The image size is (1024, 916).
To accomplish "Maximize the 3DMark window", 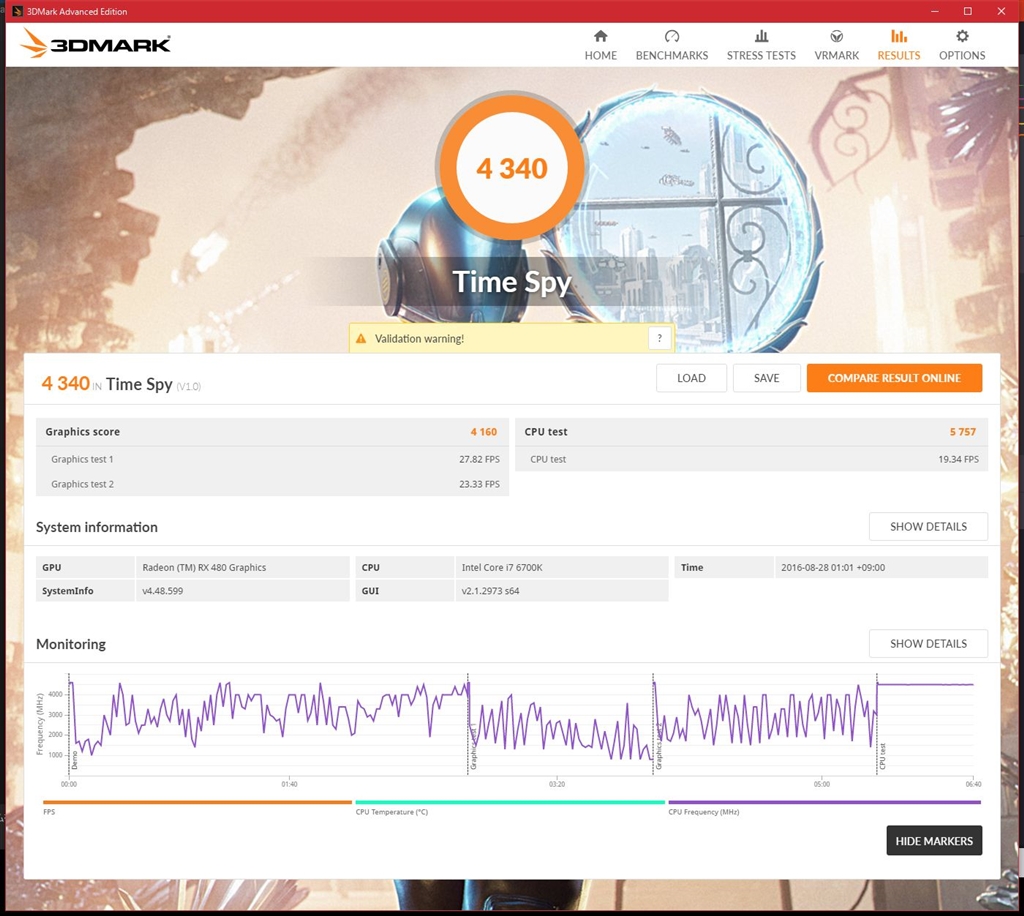I will [968, 11].
